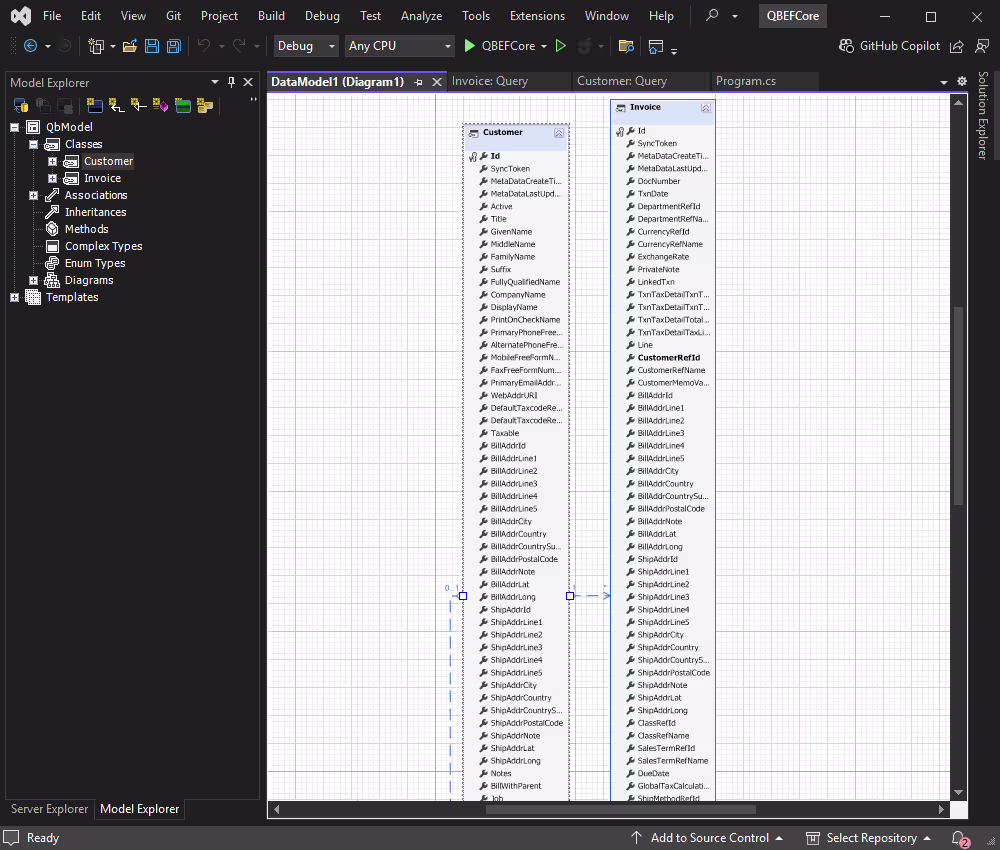Expand the Customer class tree node

pos(52,161)
